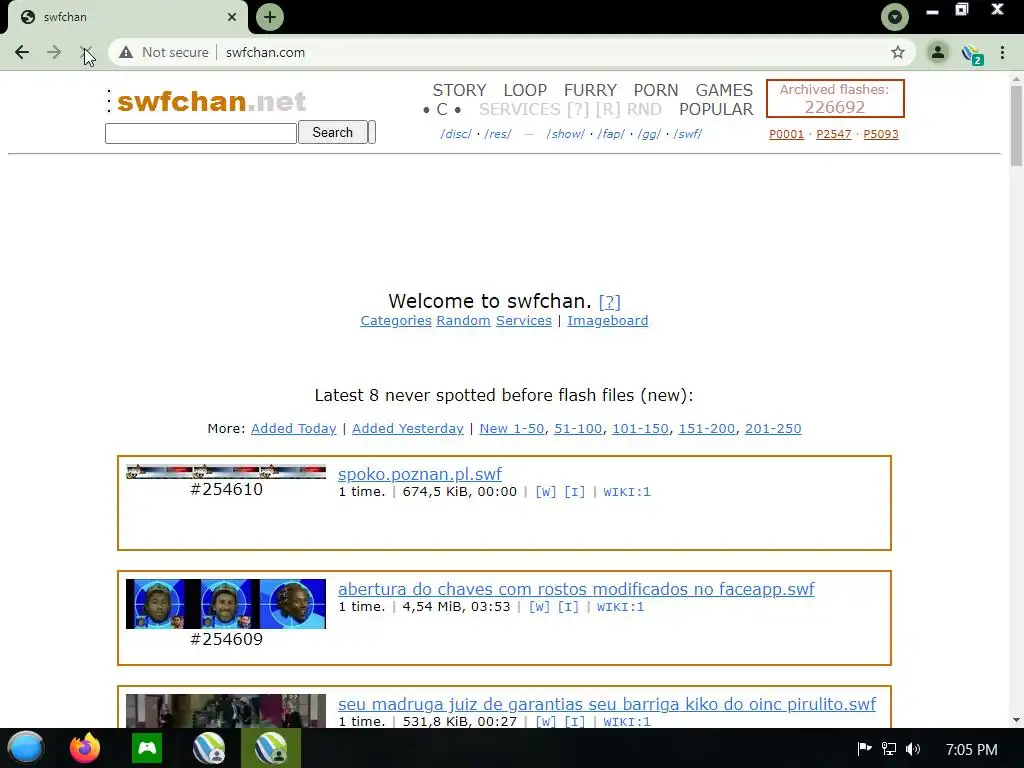This screenshot has width=1024, height=768.
Task: Open the /disc/ board
Action: [x=456, y=134]
